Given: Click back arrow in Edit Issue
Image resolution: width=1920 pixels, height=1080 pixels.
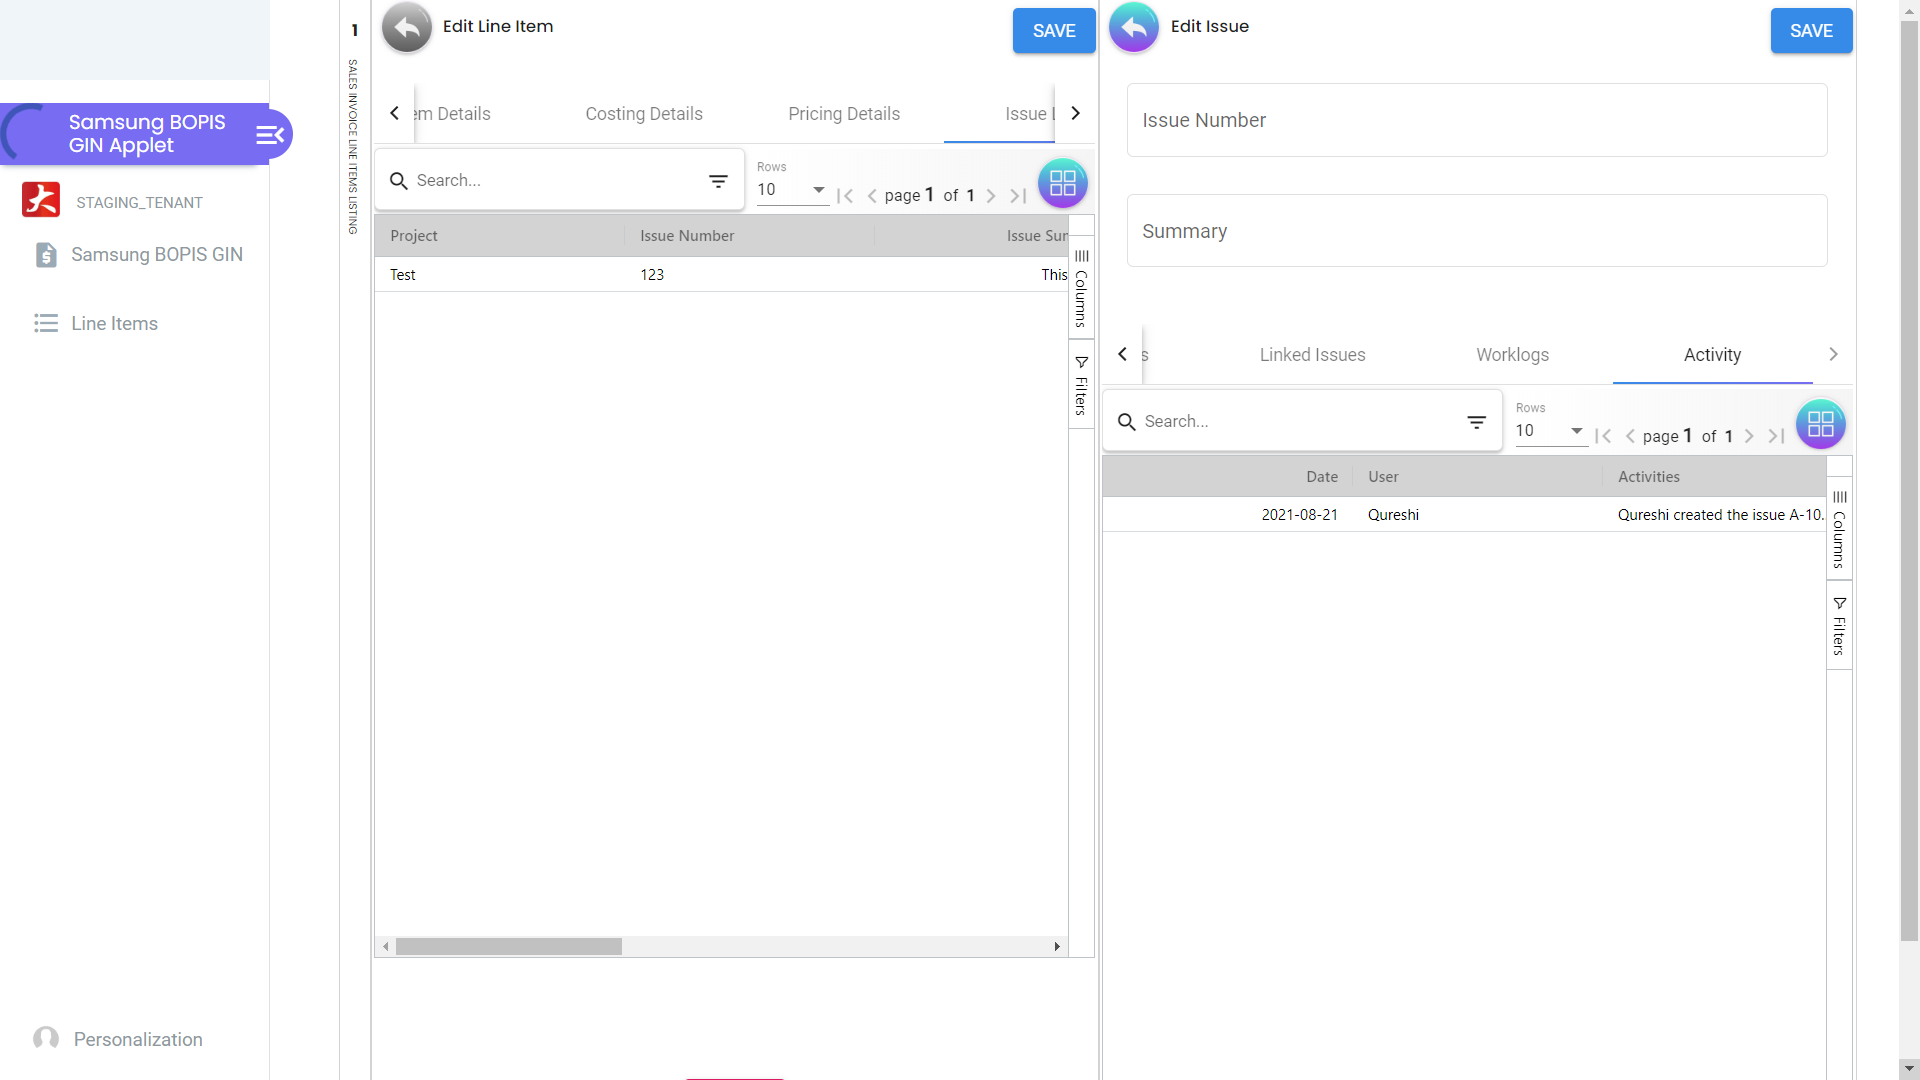Looking at the screenshot, I should click(x=1134, y=28).
